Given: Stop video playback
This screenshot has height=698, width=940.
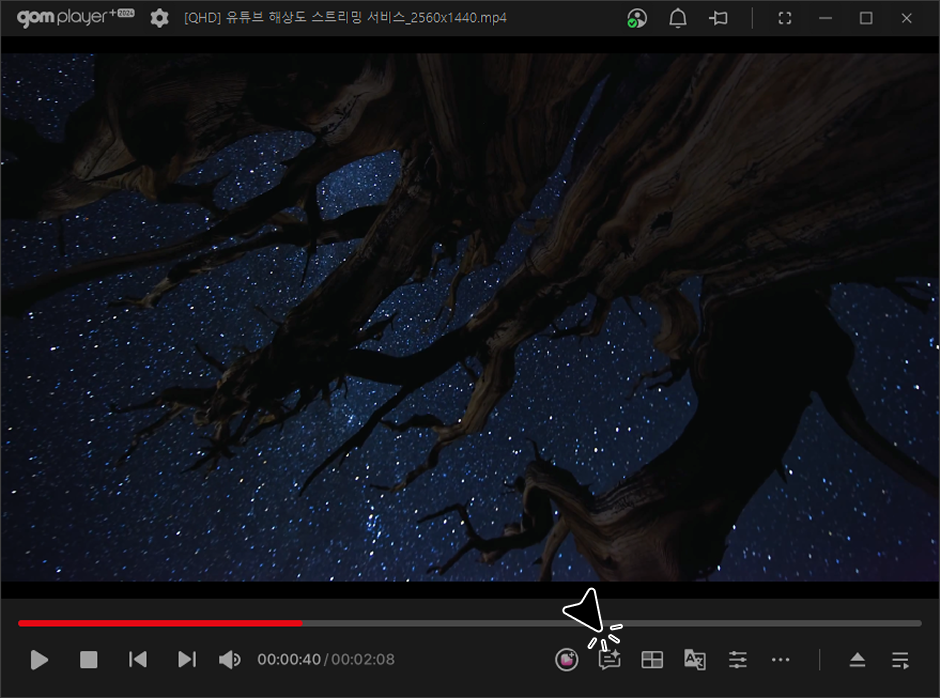Looking at the screenshot, I should point(89,660).
